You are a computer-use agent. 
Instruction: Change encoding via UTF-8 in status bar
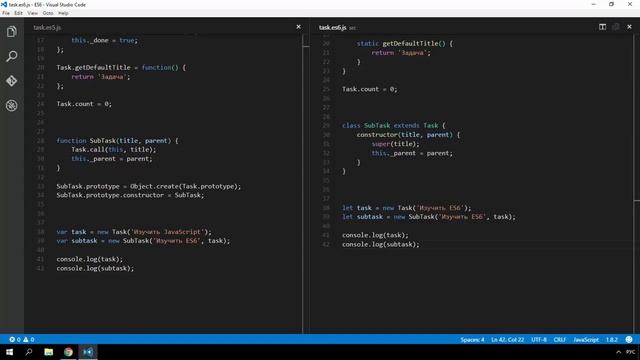(539, 340)
